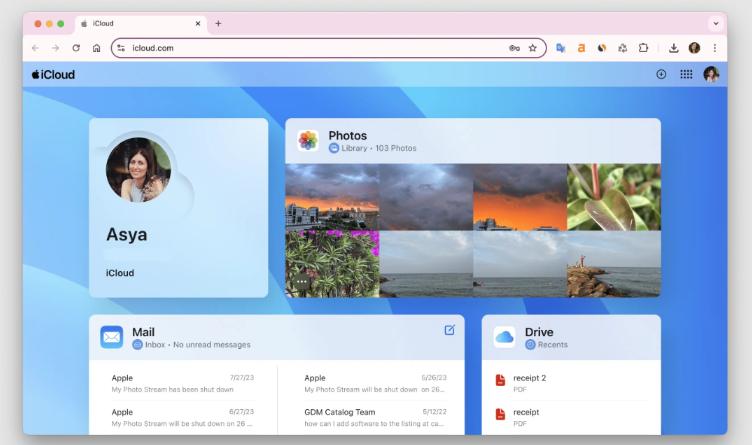Open the rocky pier sea photo
The height and width of the screenshot is (445, 752).
pyautogui.click(x=614, y=264)
